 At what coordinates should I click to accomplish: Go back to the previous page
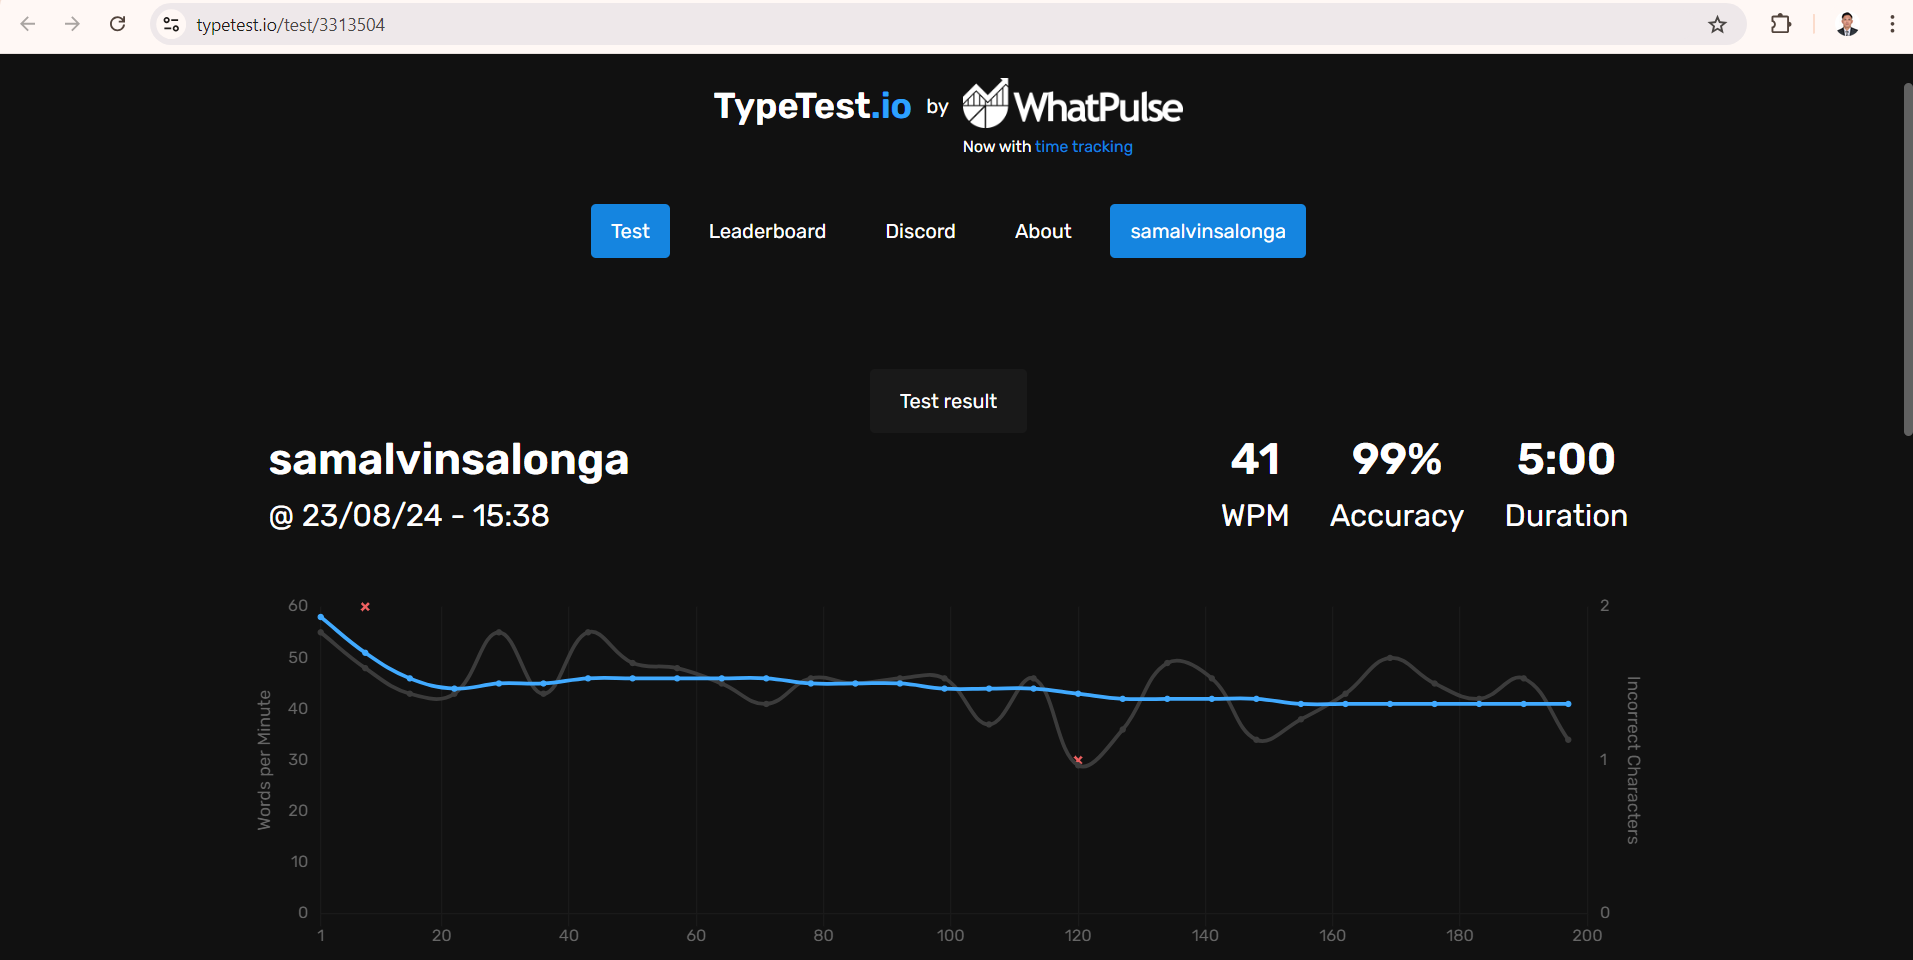[x=28, y=24]
